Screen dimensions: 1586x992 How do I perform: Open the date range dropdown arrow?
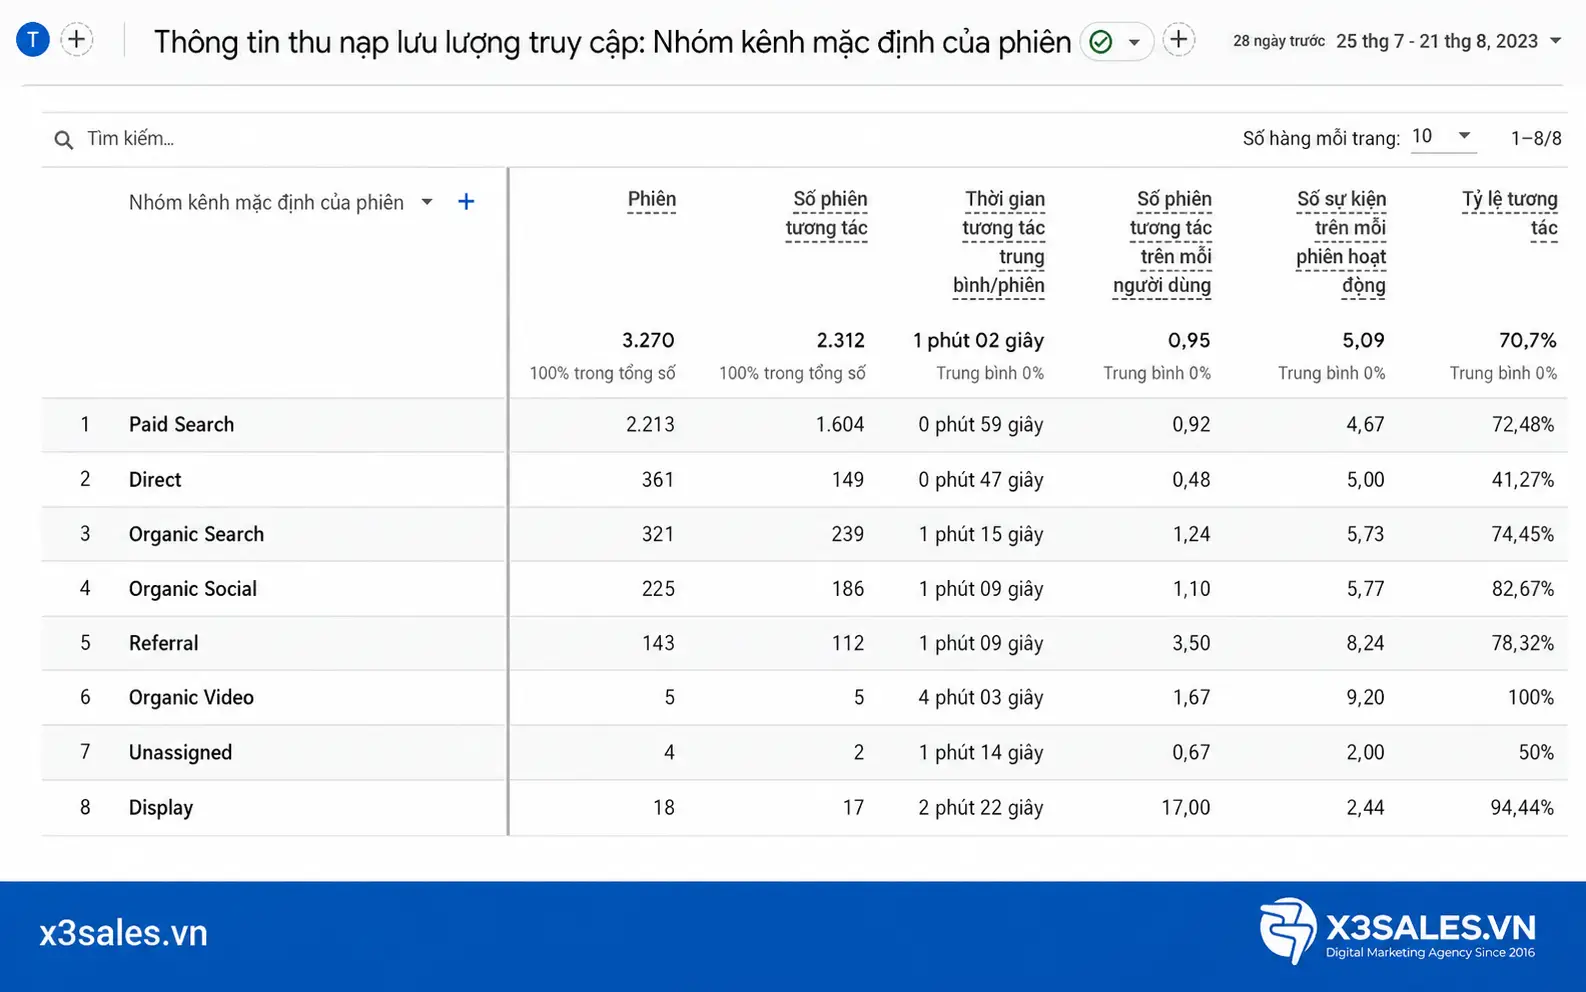point(1555,41)
